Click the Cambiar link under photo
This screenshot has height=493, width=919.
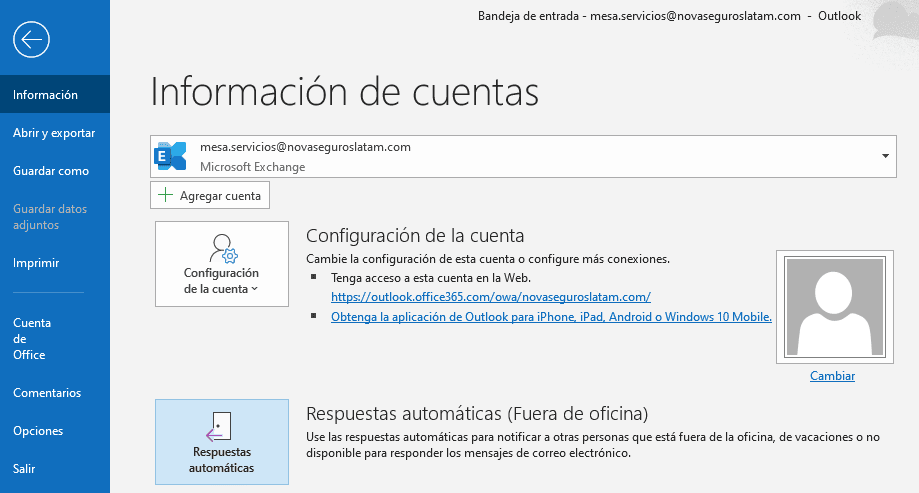click(833, 376)
